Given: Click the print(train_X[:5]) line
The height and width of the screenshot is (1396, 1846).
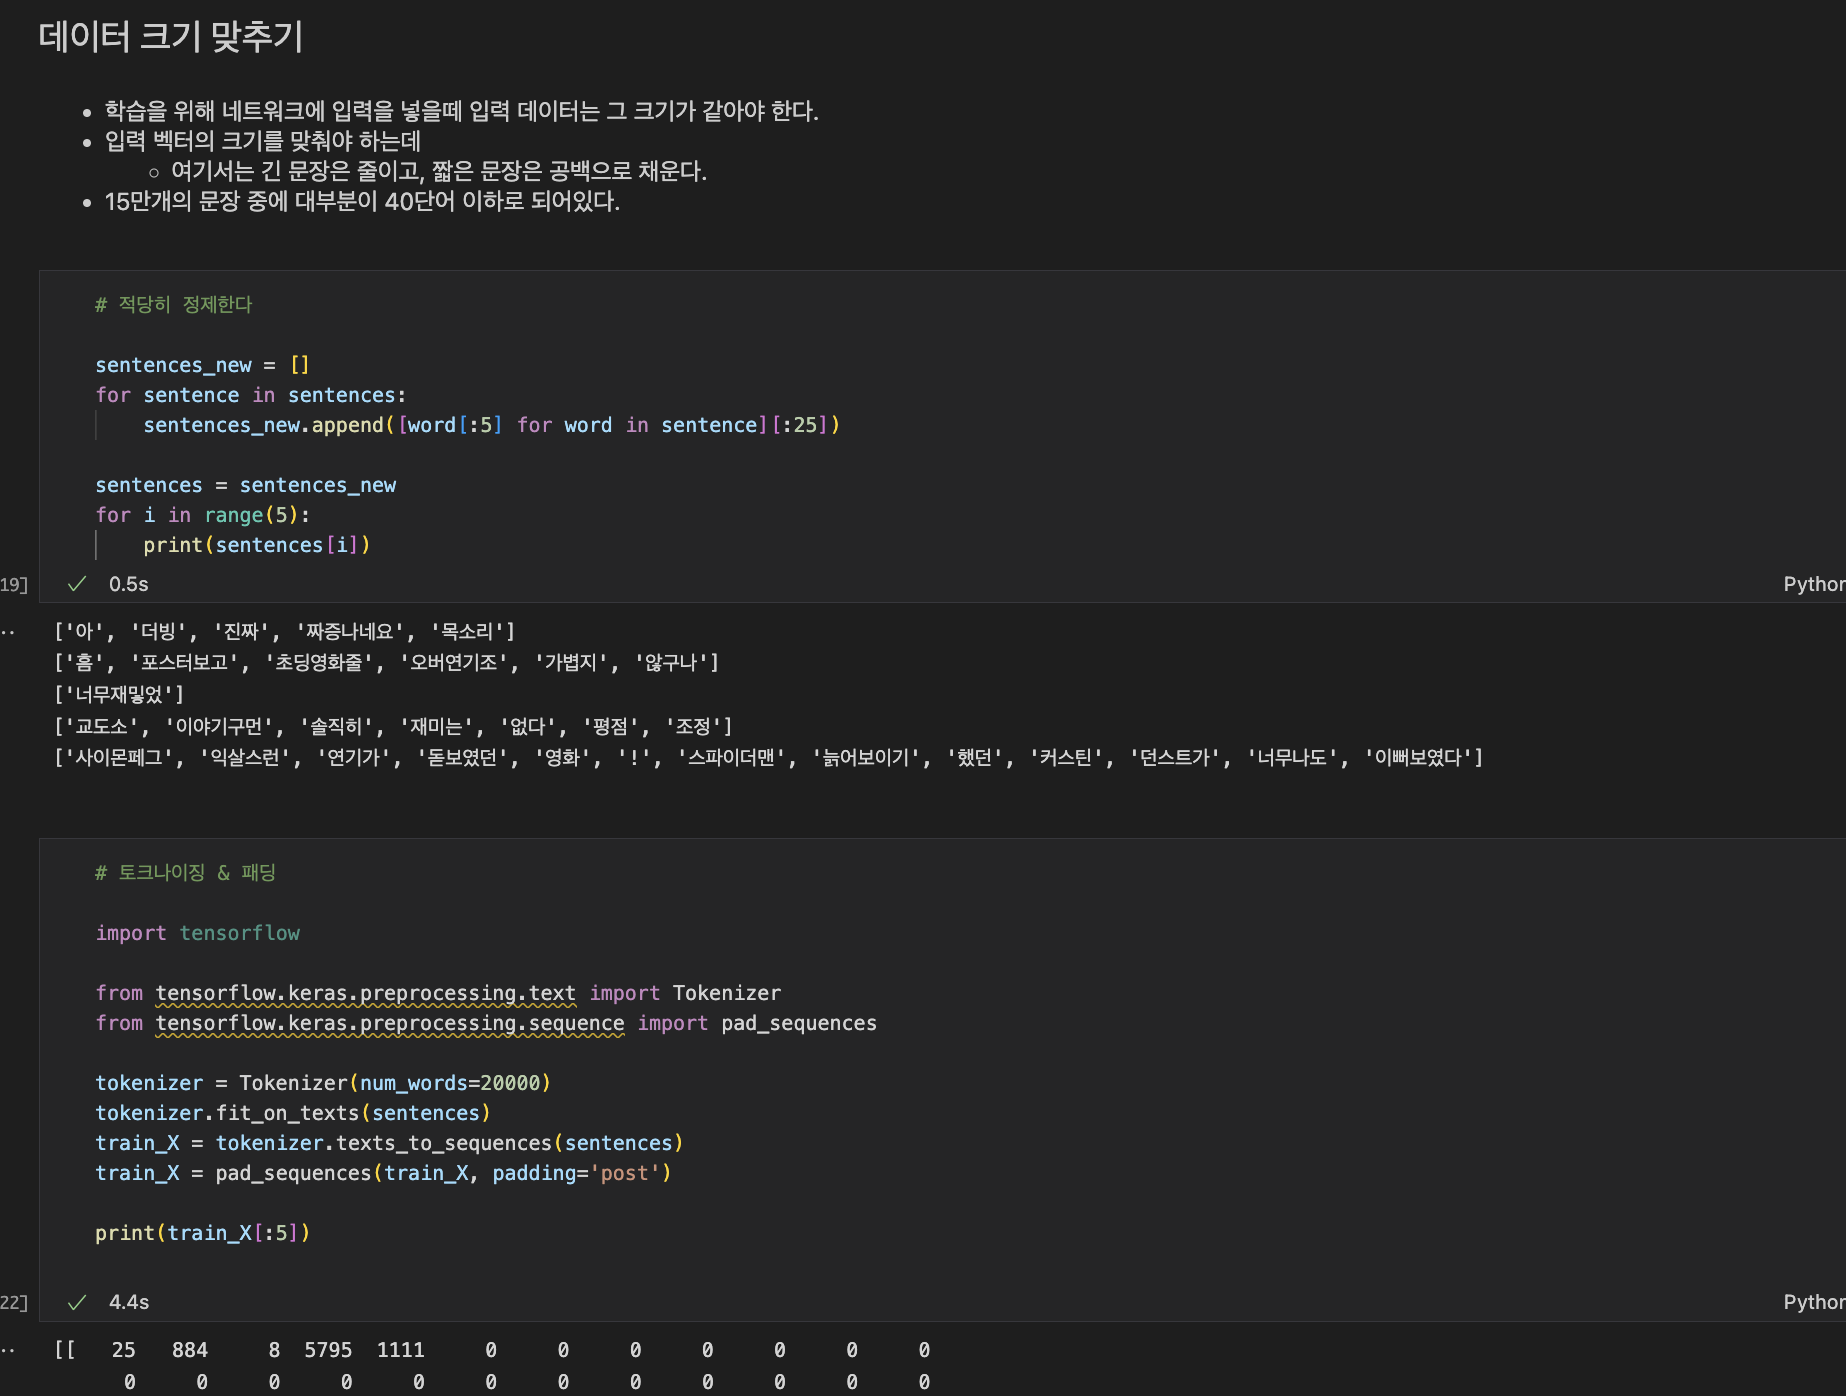Looking at the screenshot, I should tap(203, 1233).
